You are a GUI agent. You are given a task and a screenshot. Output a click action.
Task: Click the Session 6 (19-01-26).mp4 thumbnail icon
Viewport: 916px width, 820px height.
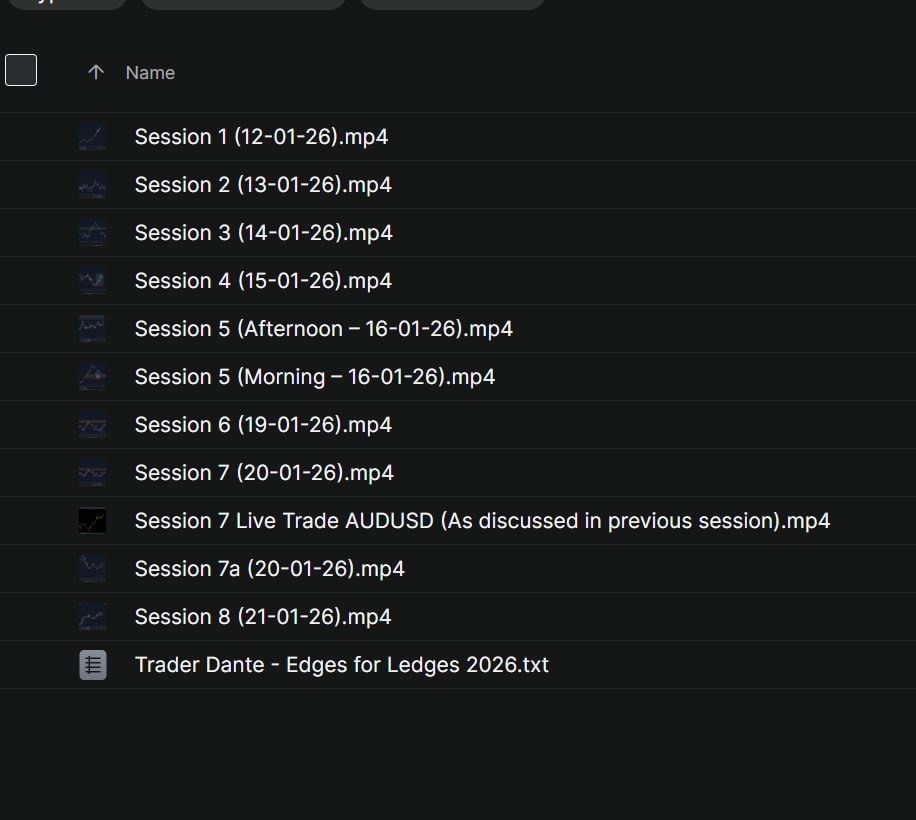[92, 425]
